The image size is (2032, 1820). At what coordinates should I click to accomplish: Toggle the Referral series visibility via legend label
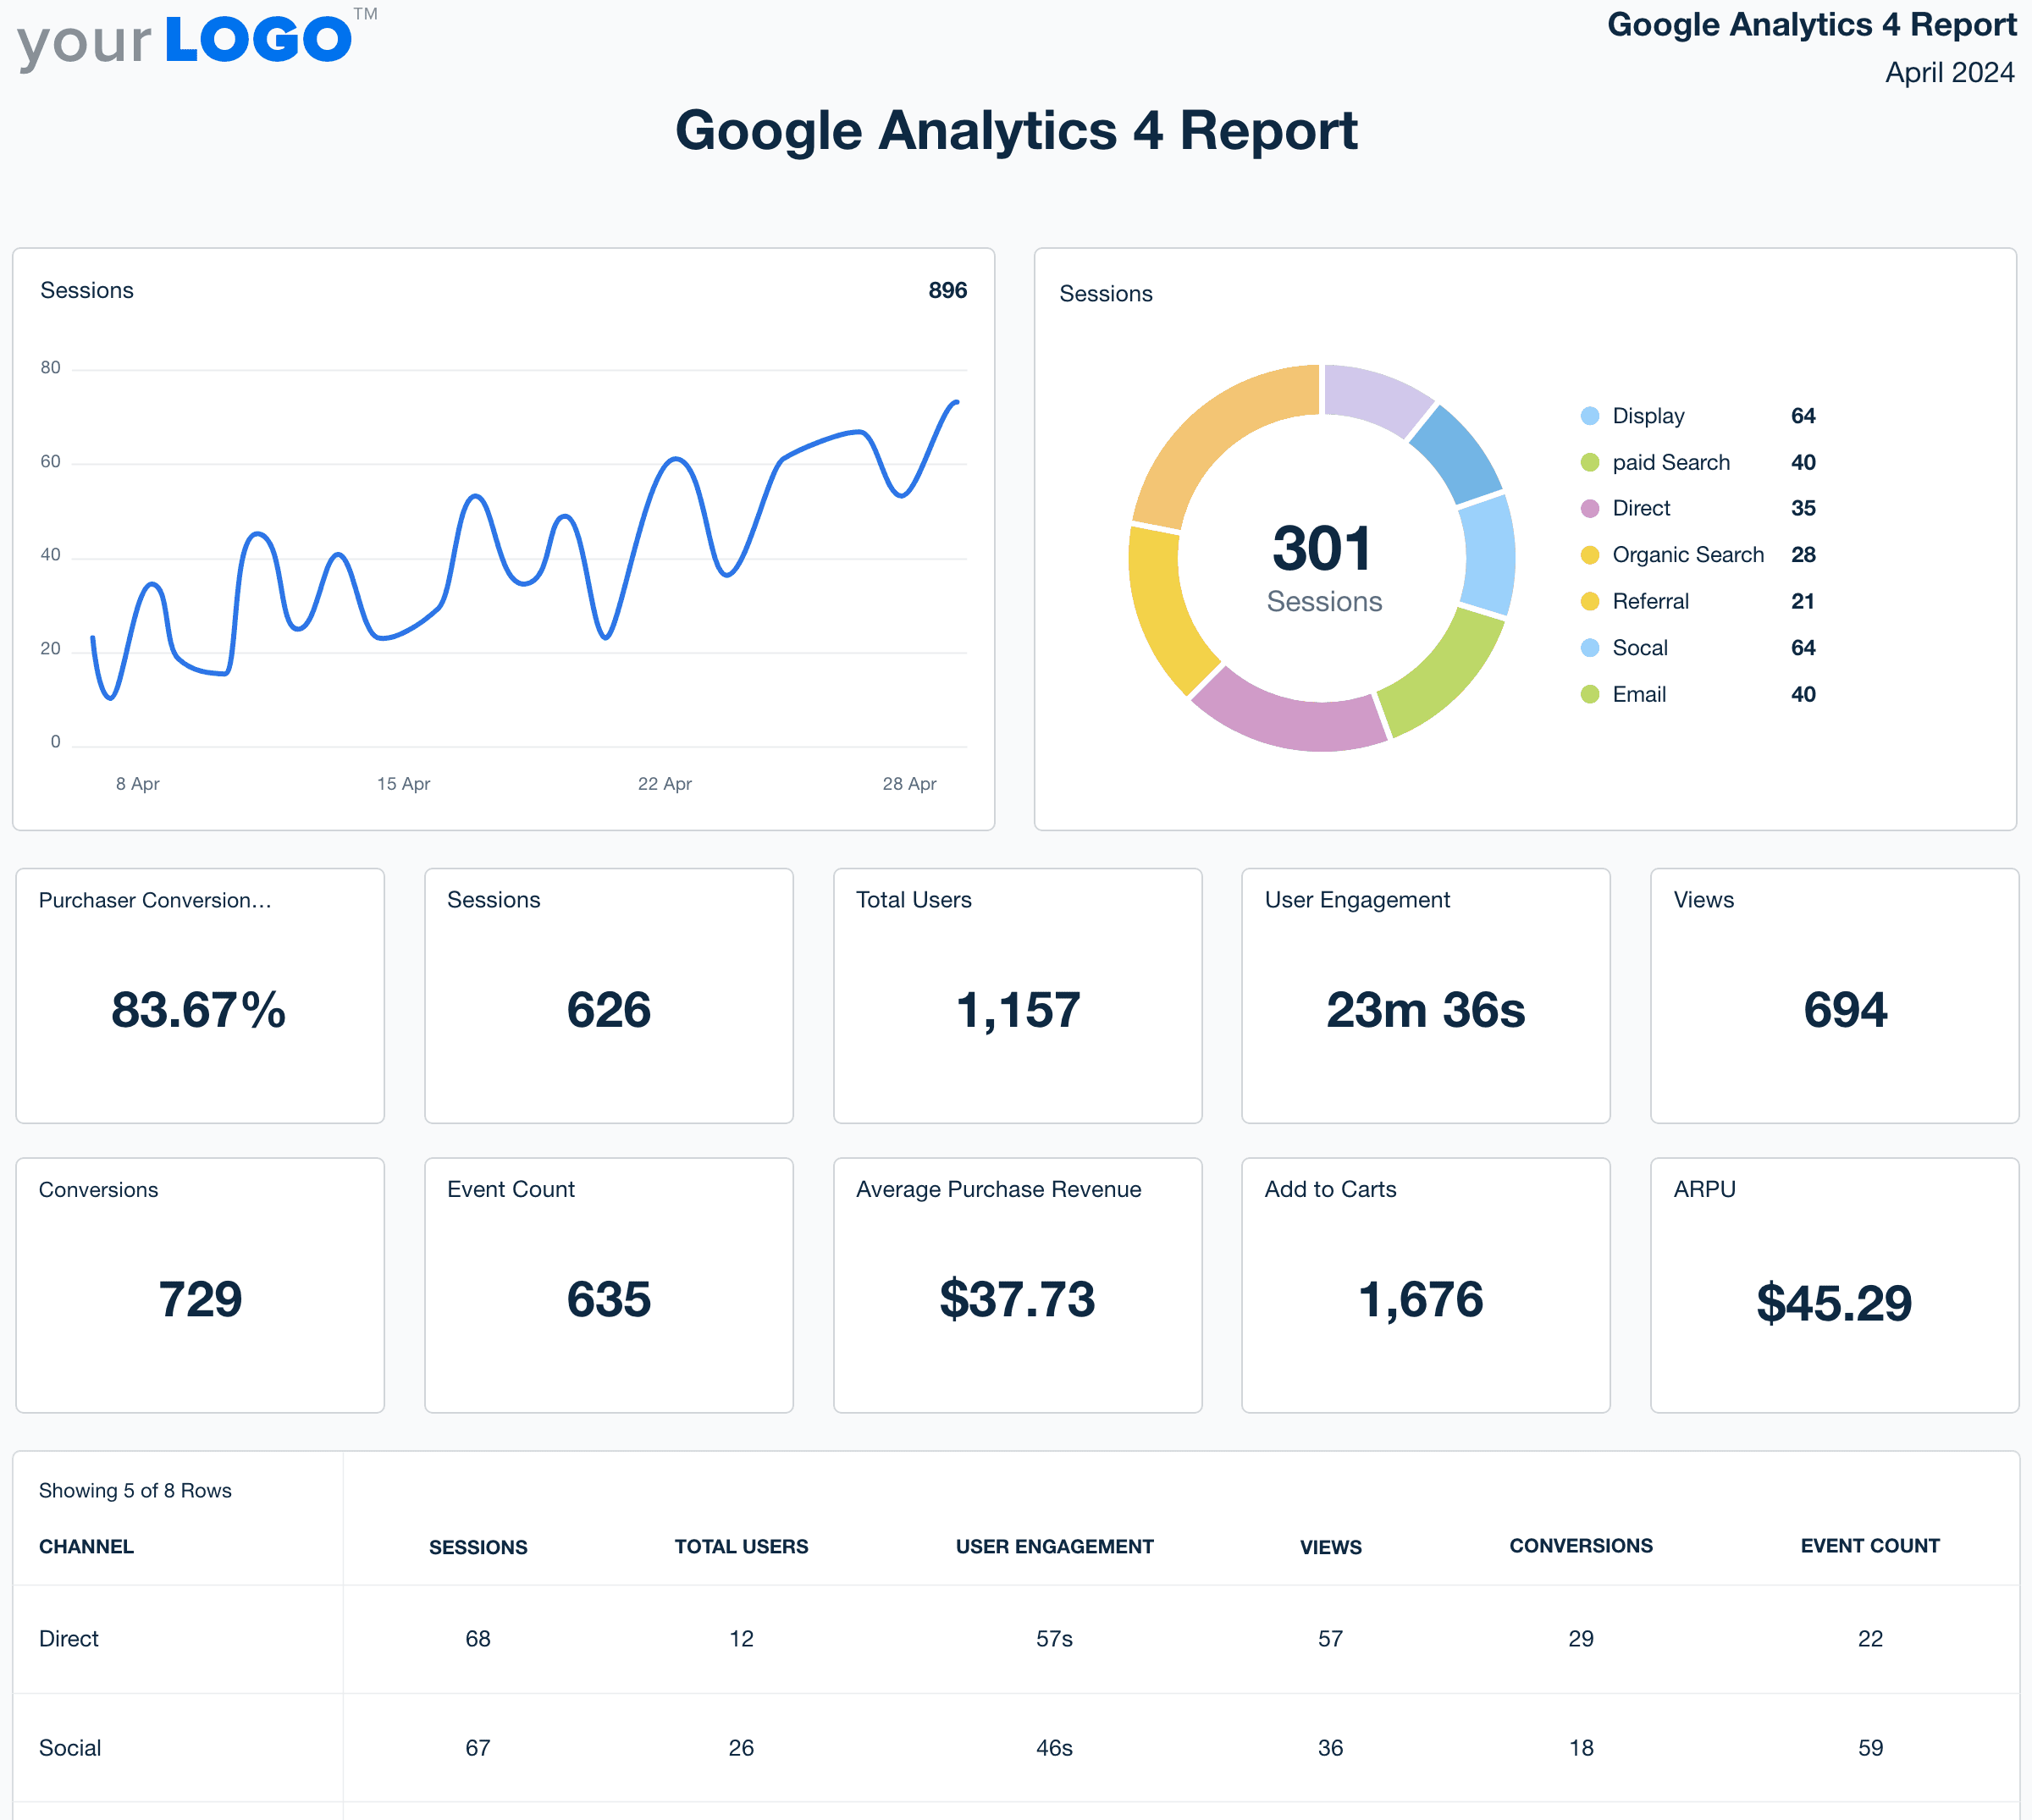pyautogui.click(x=1651, y=601)
